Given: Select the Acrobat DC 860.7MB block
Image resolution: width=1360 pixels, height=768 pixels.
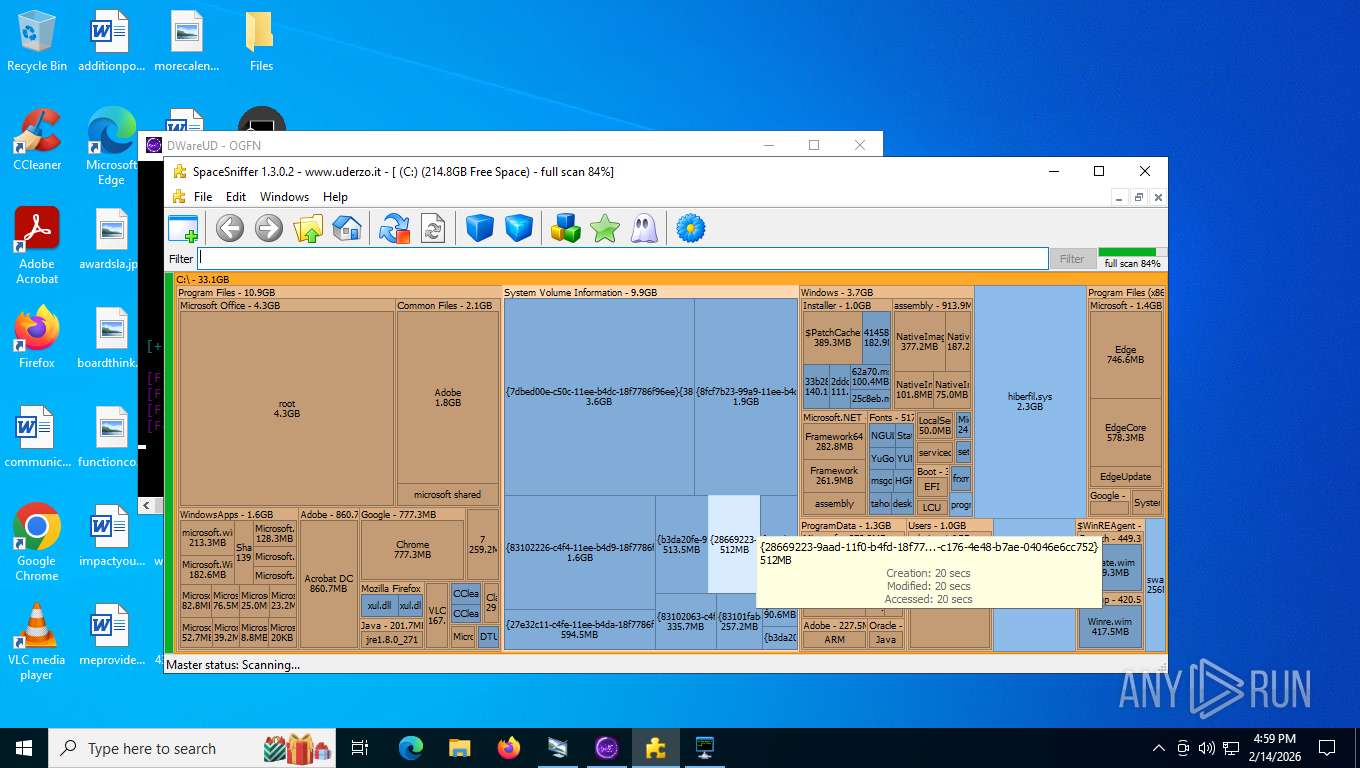Looking at the screenshot, I should (x=328, y=584).
